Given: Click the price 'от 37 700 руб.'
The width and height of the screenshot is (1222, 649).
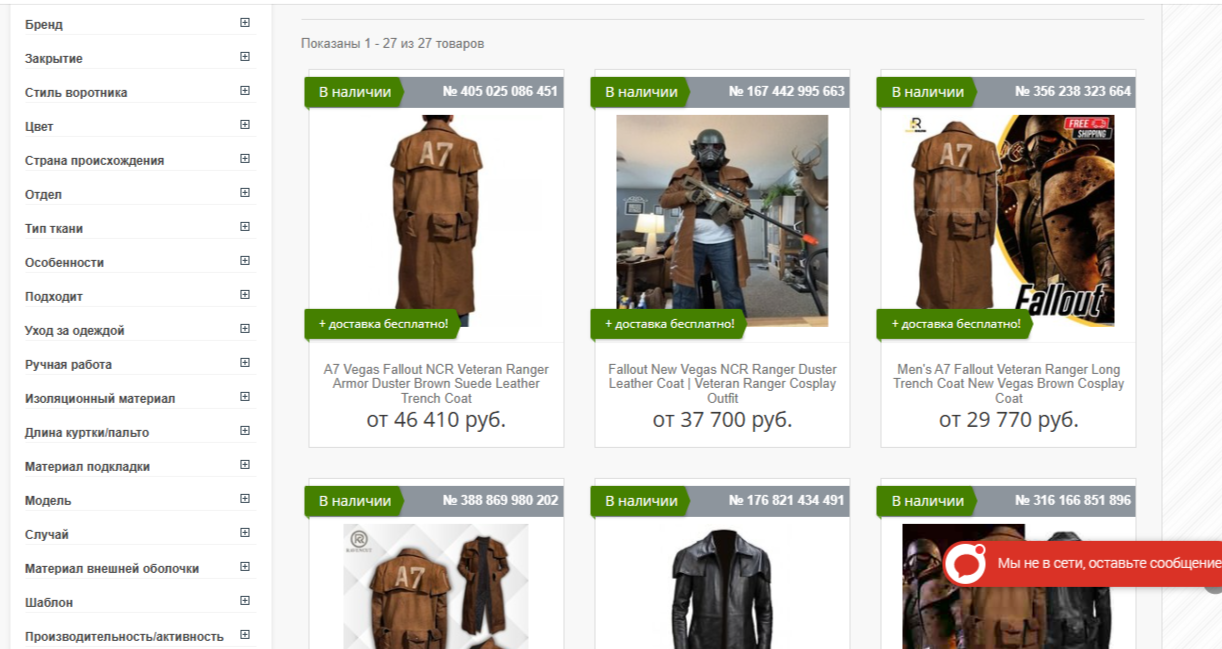Looking at the screenshot, I should [x=722, y=420].
